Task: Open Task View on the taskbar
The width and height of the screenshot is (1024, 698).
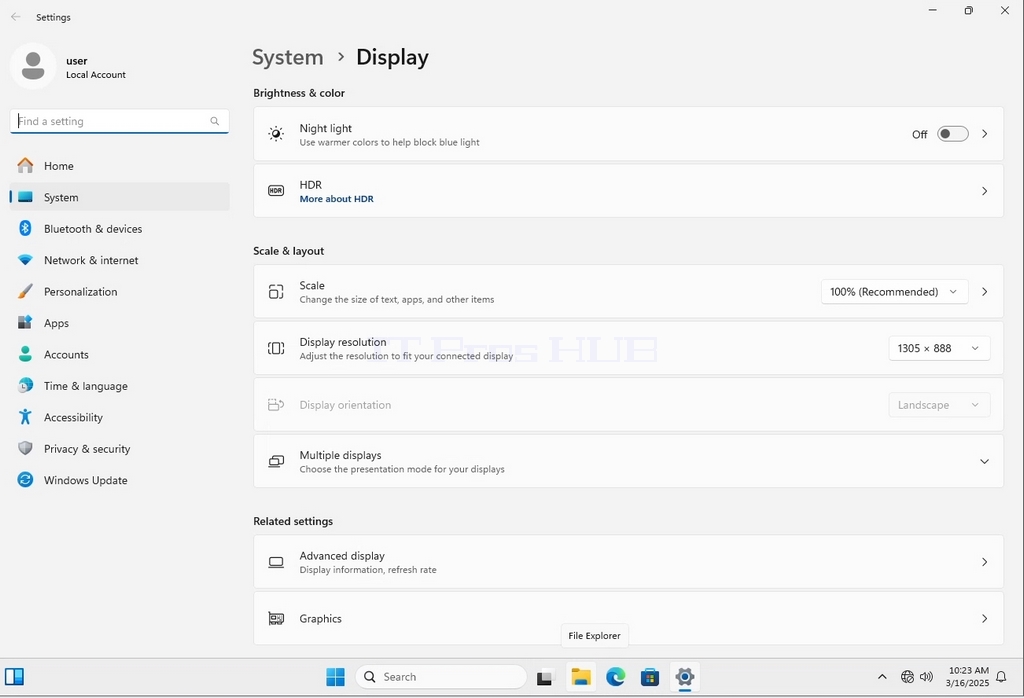Action: click(x=545, y=678)
